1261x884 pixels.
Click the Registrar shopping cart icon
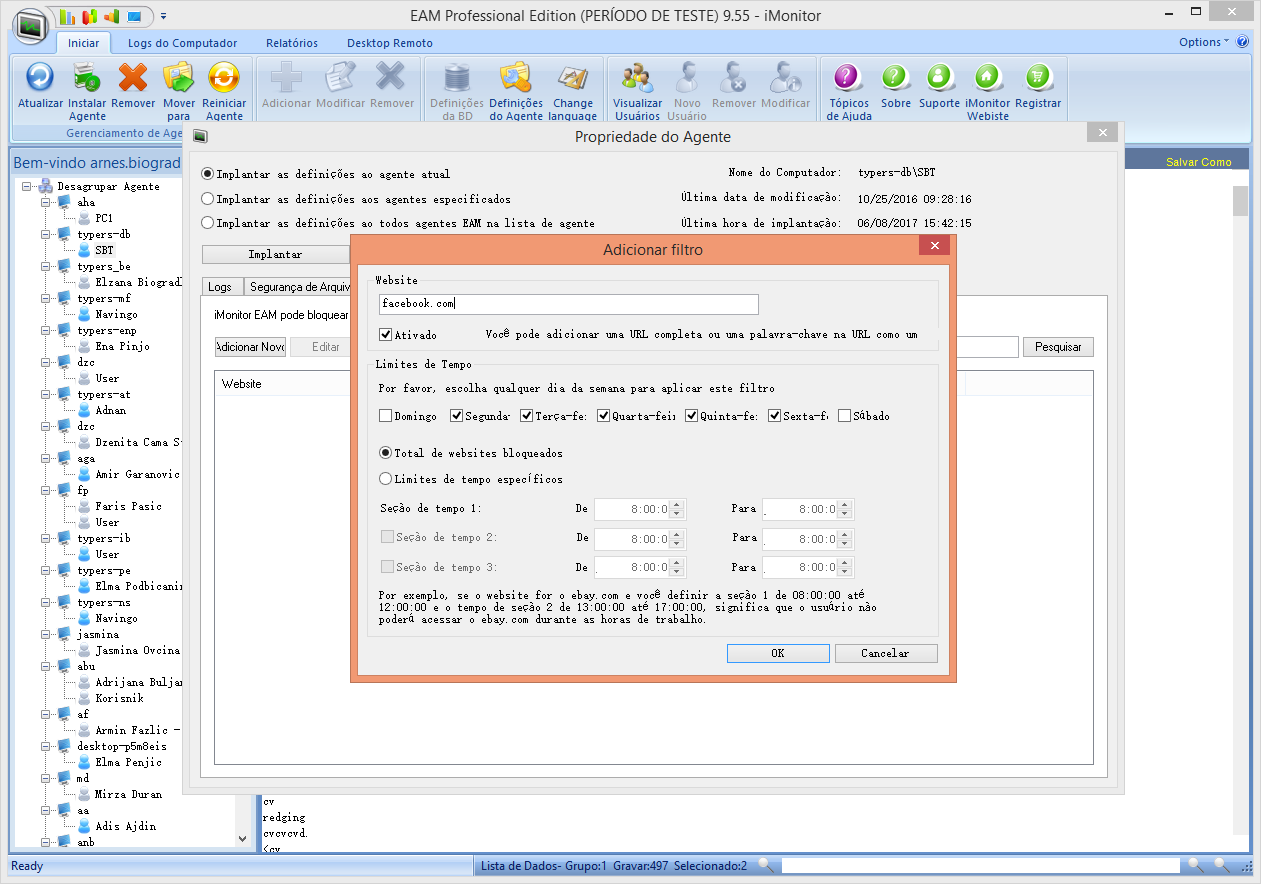tap(1038, 77)
